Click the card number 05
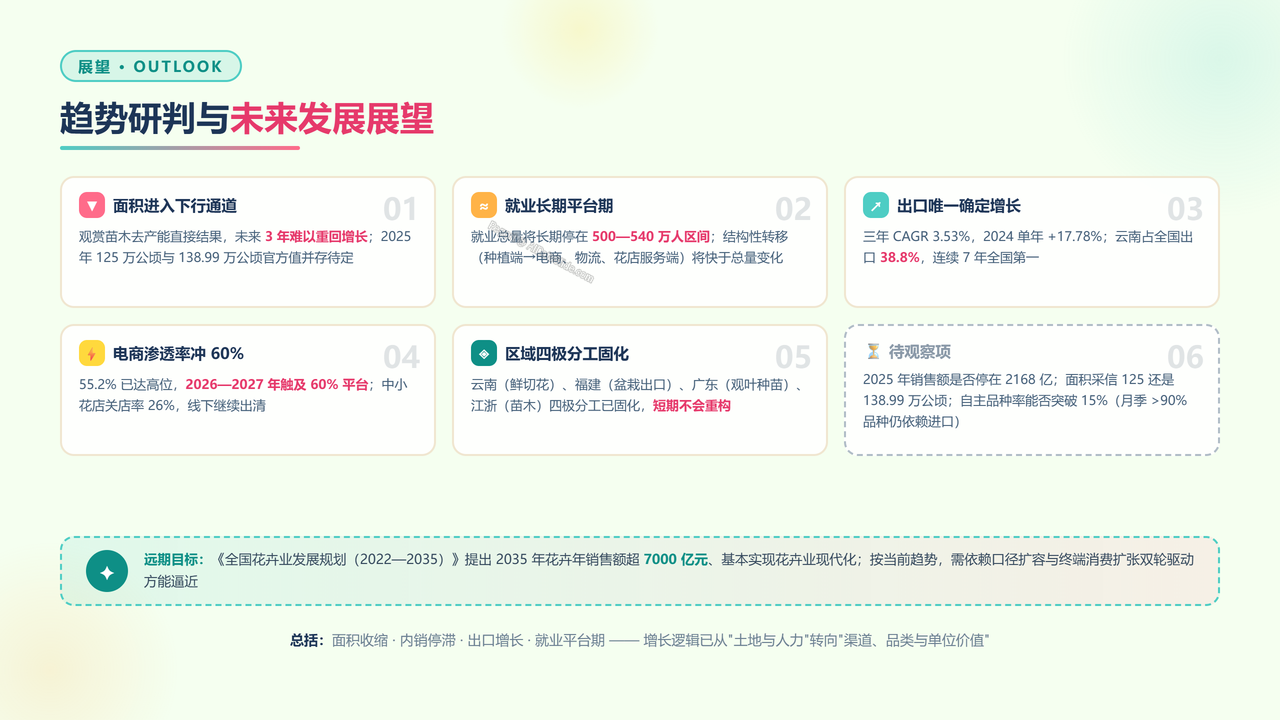This screenshot has height=720, width=1280. (792, 357)
